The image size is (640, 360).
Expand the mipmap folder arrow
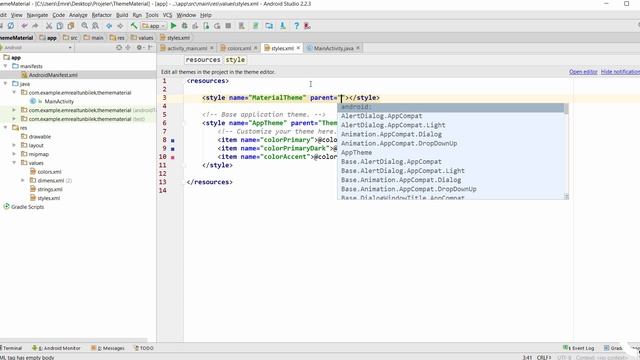point(14,154)
